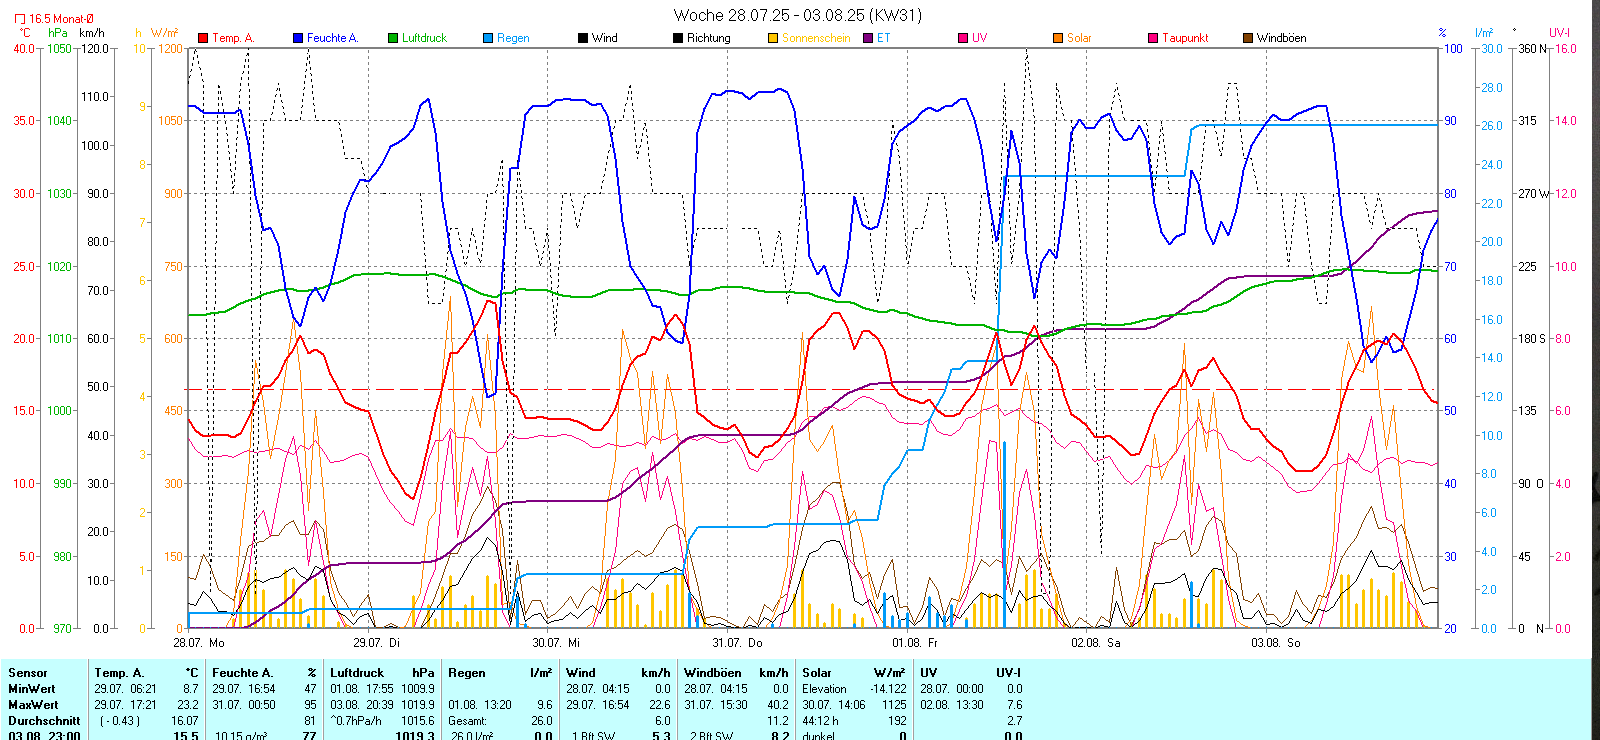Click the Richtung legend label
Viewport: 1600px width, 740px height.
click(x=708, y=38)
